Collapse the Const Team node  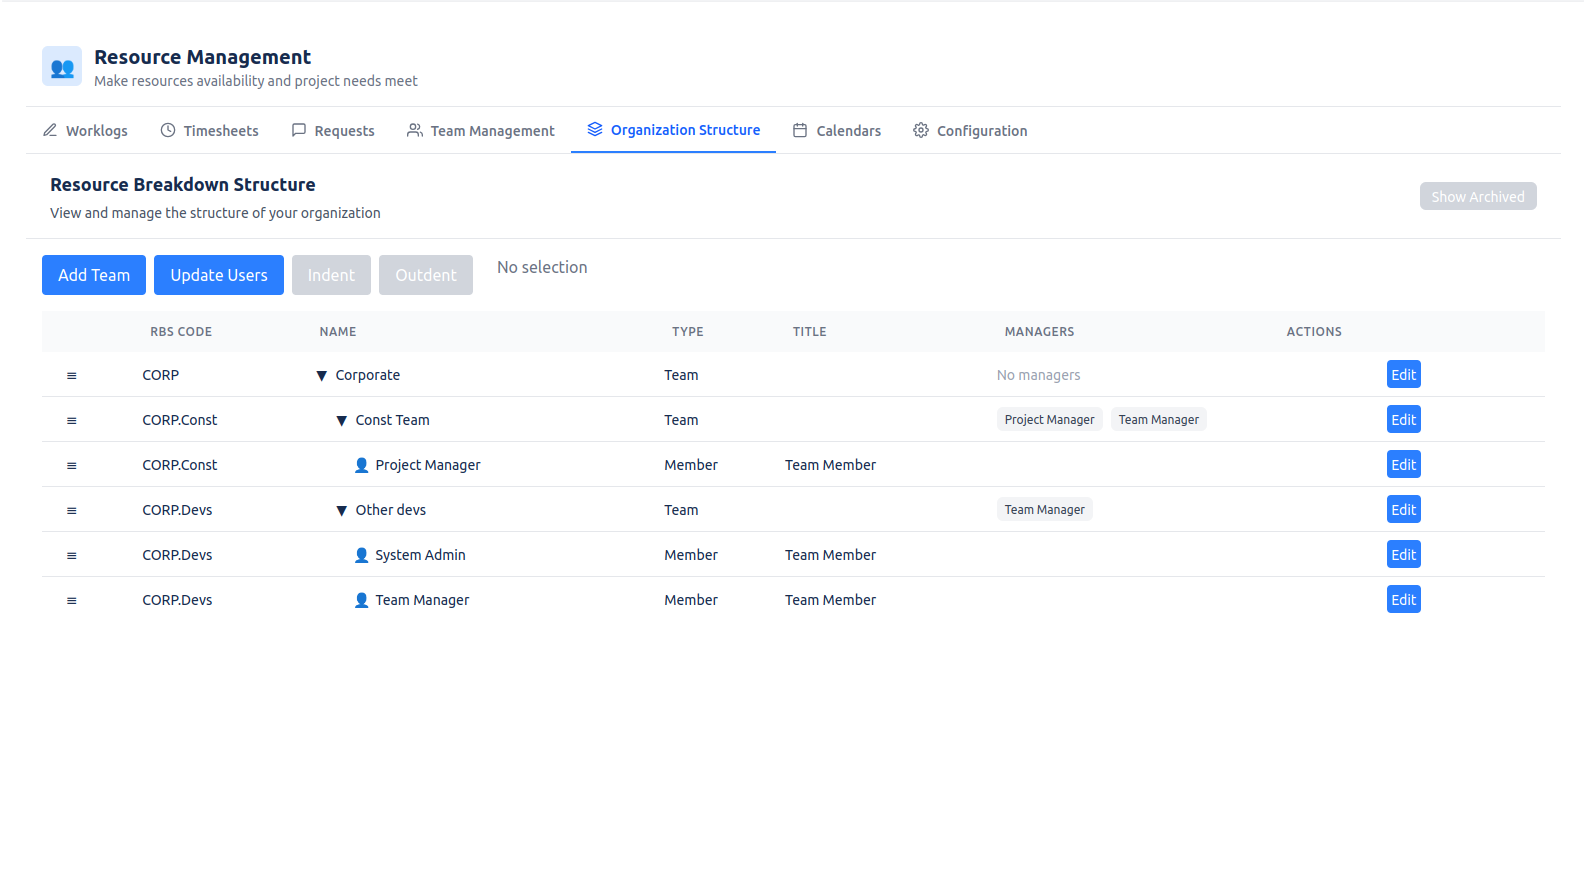click(342, 421)
